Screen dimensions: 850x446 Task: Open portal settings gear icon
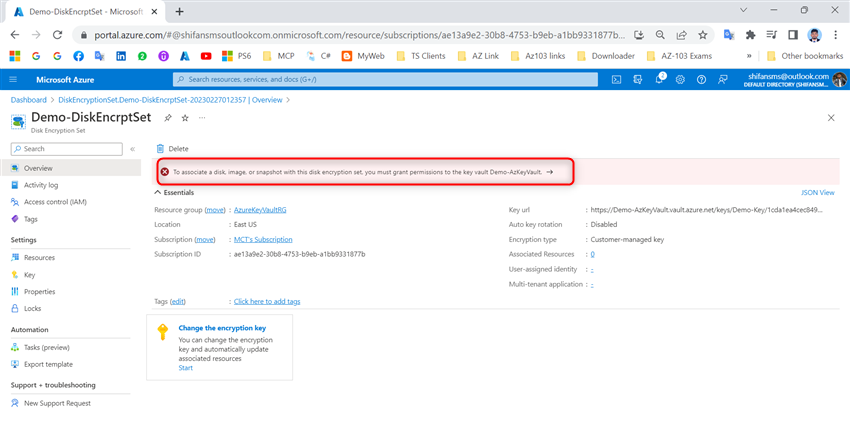(680, 79)
